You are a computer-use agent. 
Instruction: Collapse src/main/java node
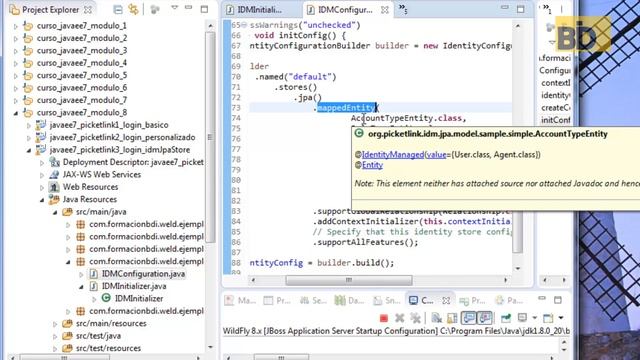coord(55,212)
